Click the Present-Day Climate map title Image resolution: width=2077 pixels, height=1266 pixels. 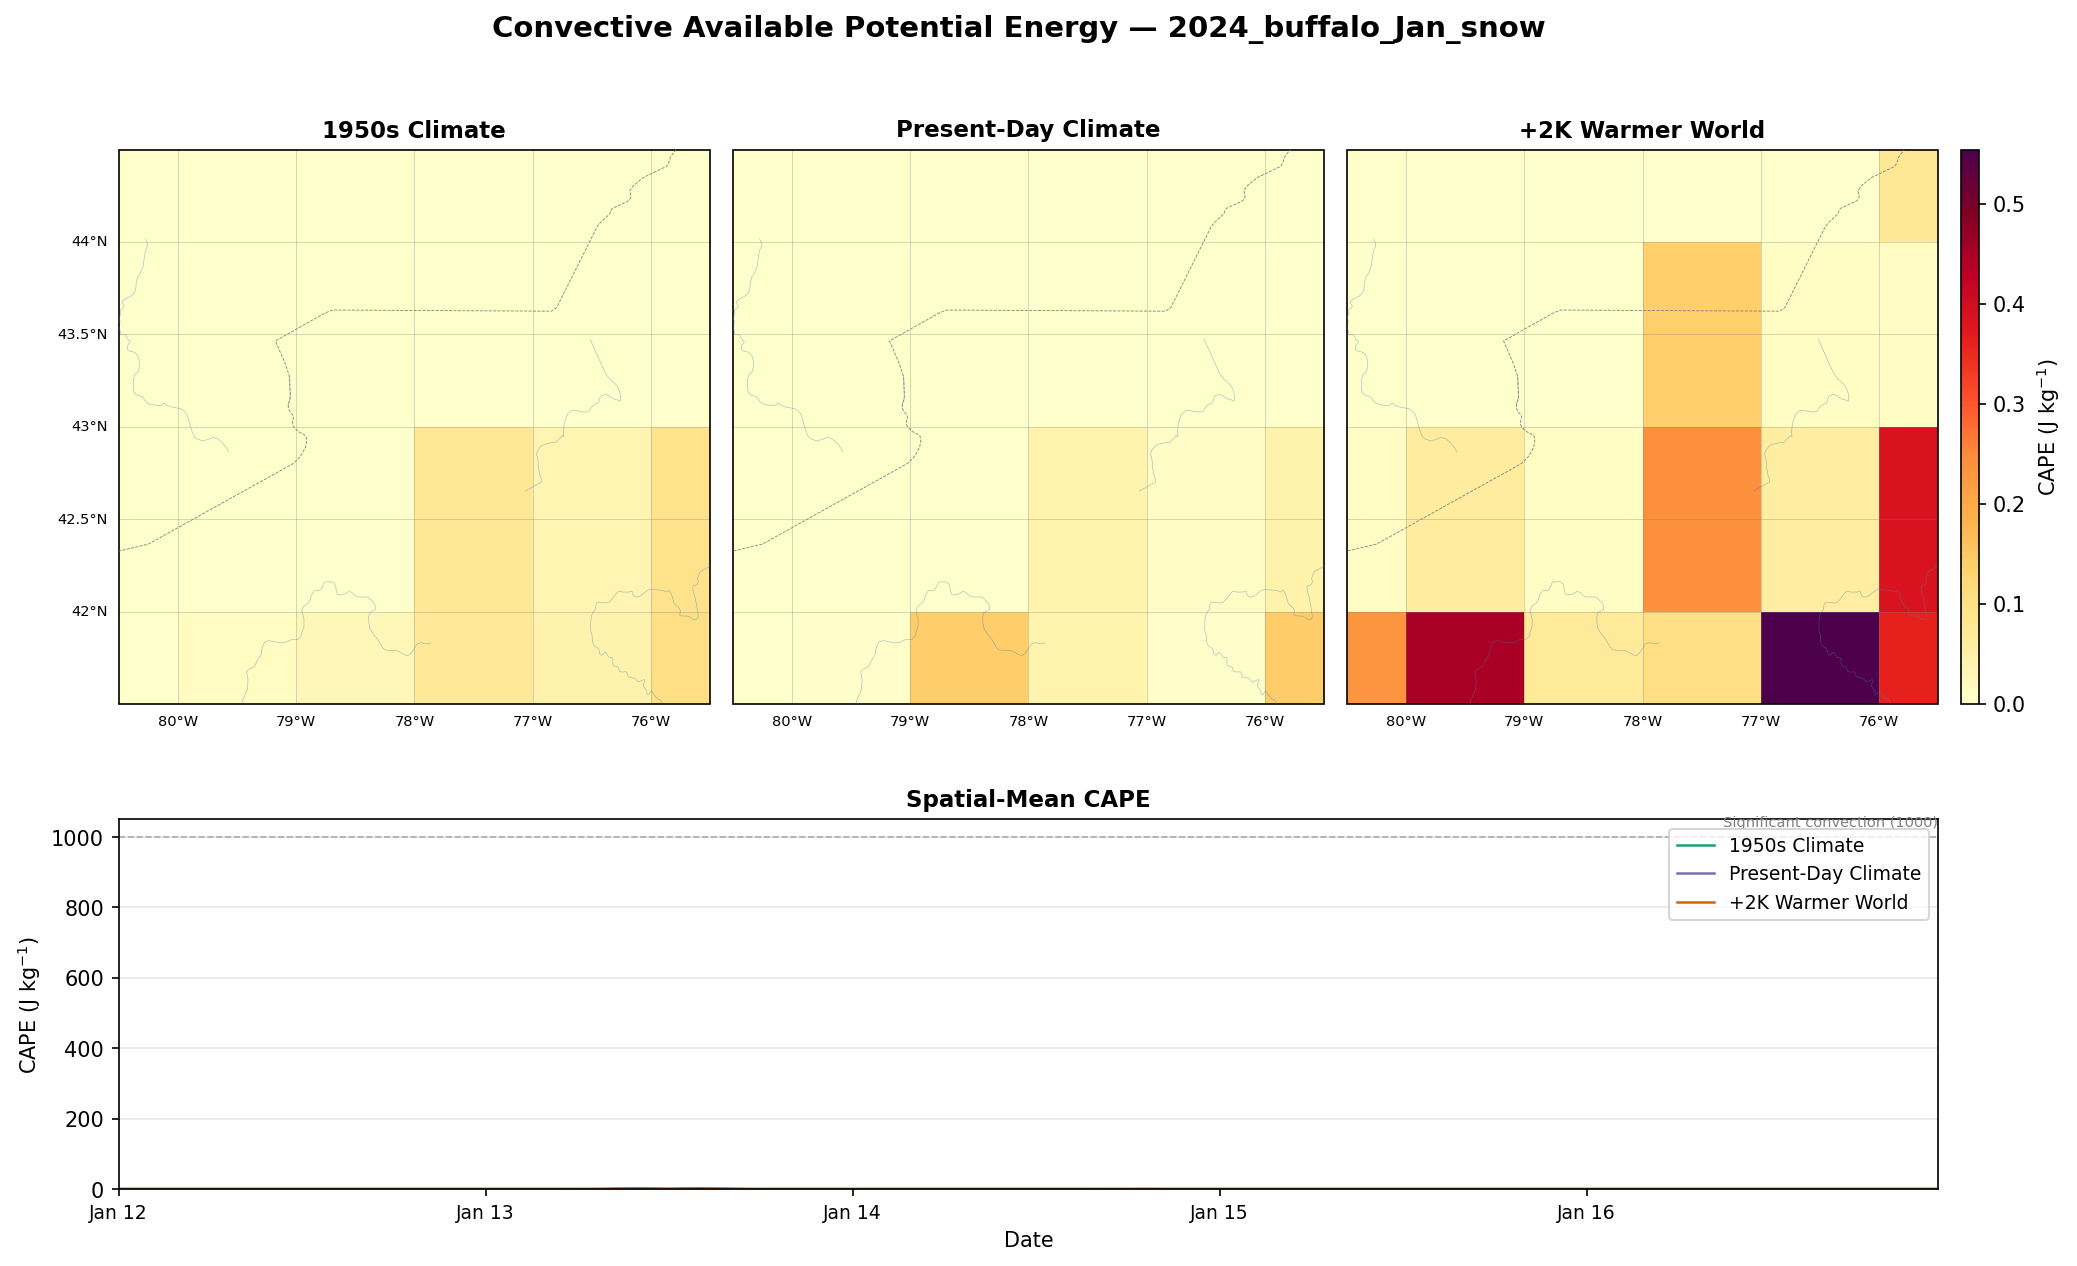(x=1028, y=130)
